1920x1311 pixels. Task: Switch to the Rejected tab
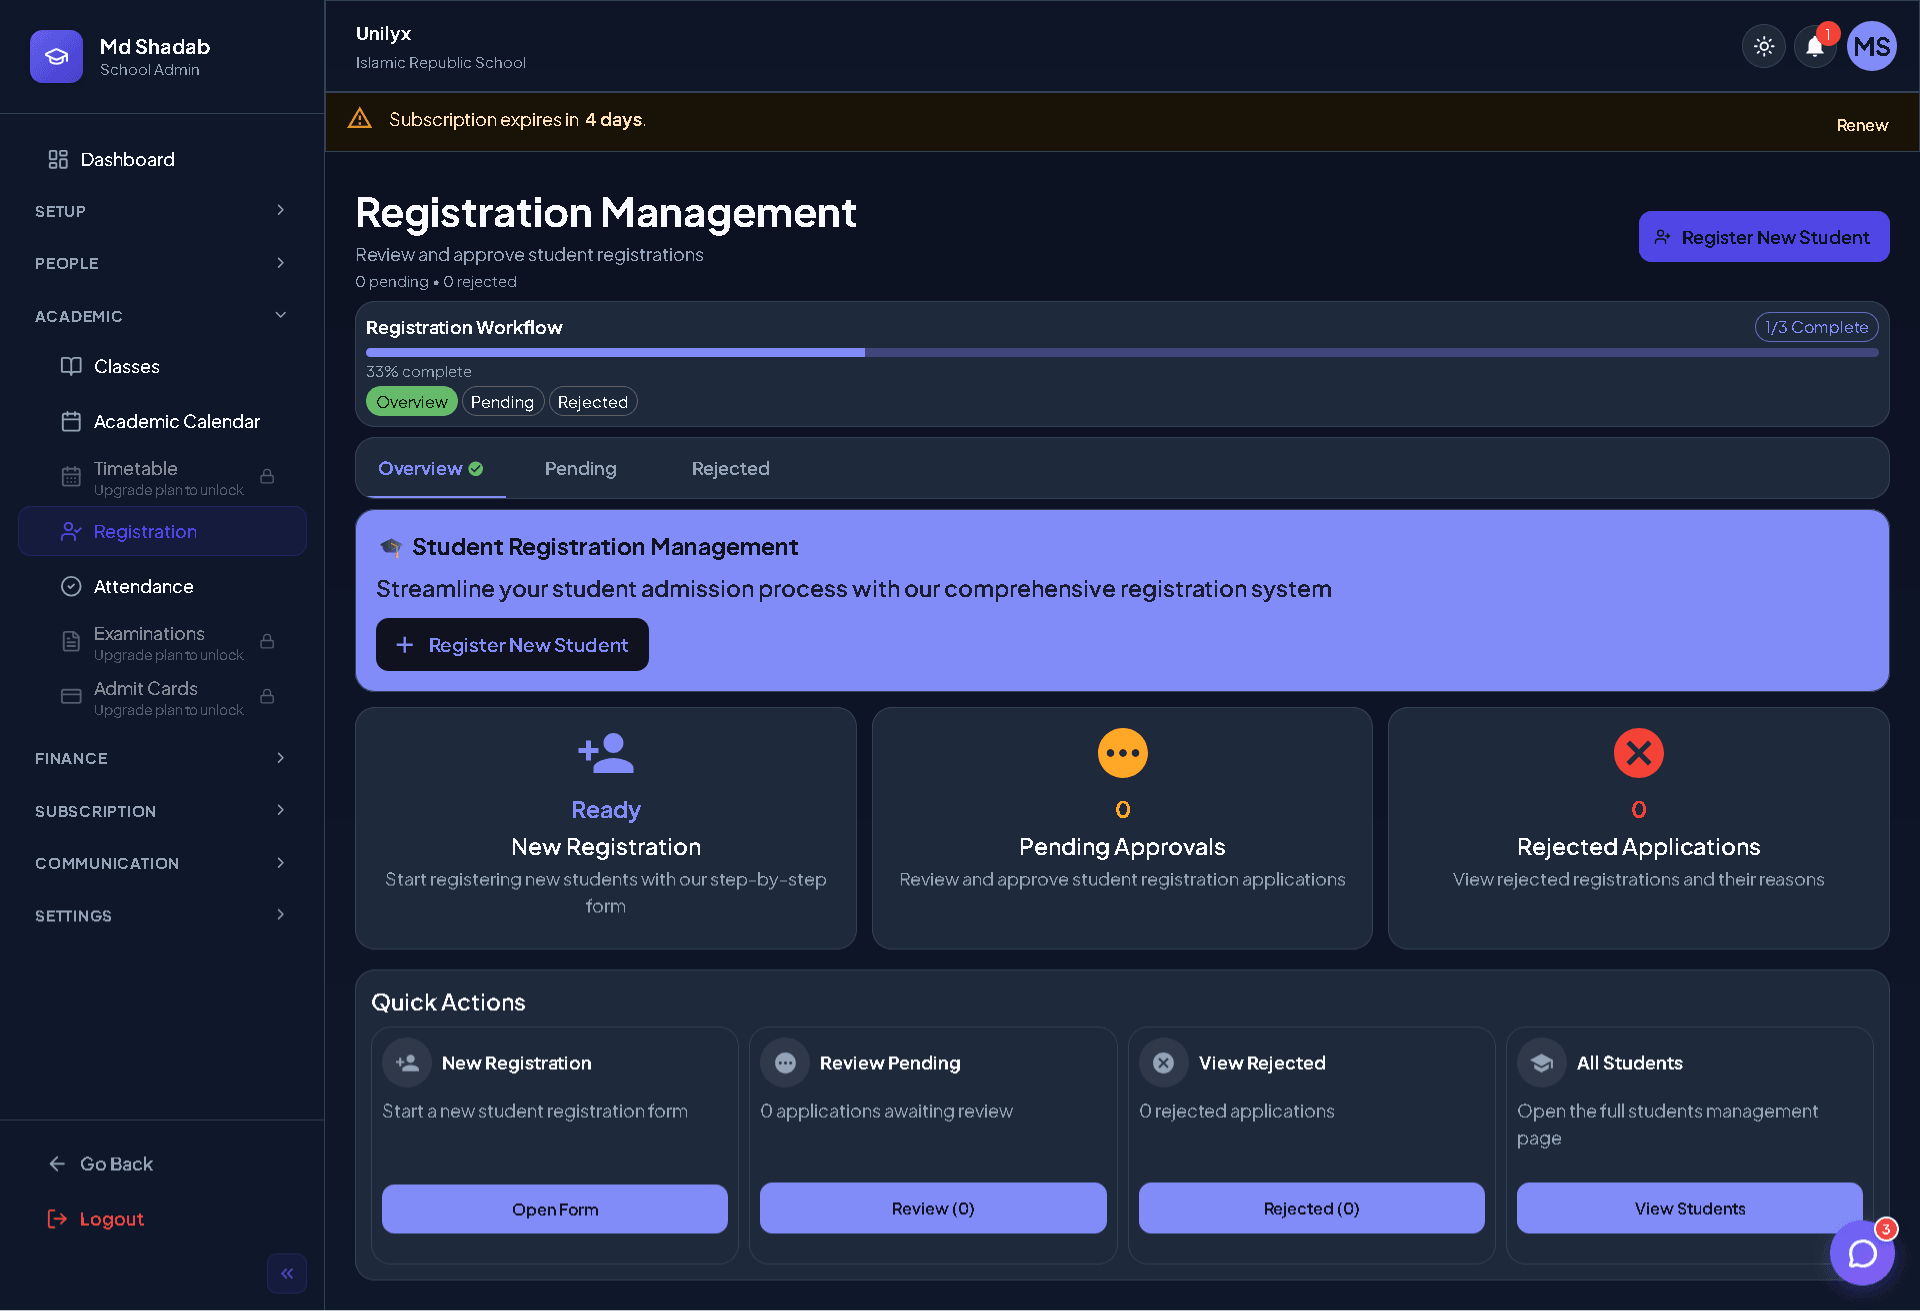(730, 469)
